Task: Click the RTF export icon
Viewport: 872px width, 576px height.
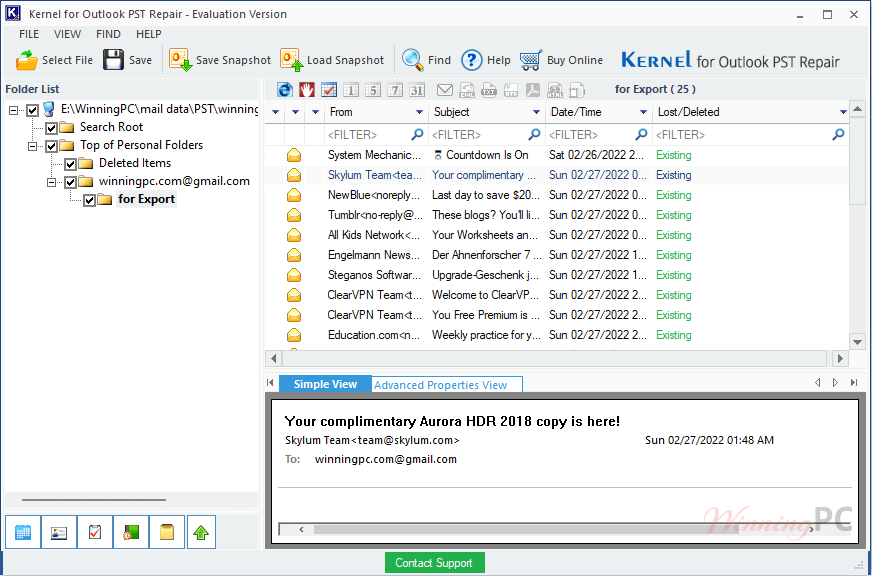Action: coord(511,90)
